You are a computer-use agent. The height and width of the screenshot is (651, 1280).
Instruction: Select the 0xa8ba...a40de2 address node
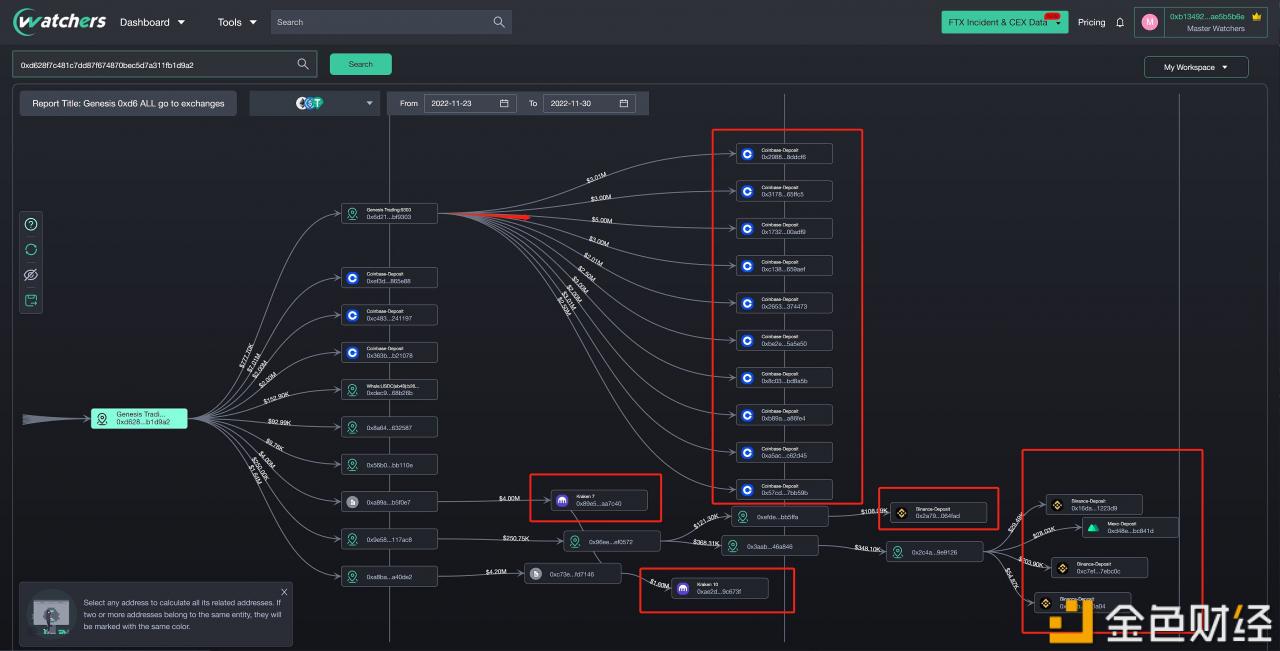click(x=389, y=577)
